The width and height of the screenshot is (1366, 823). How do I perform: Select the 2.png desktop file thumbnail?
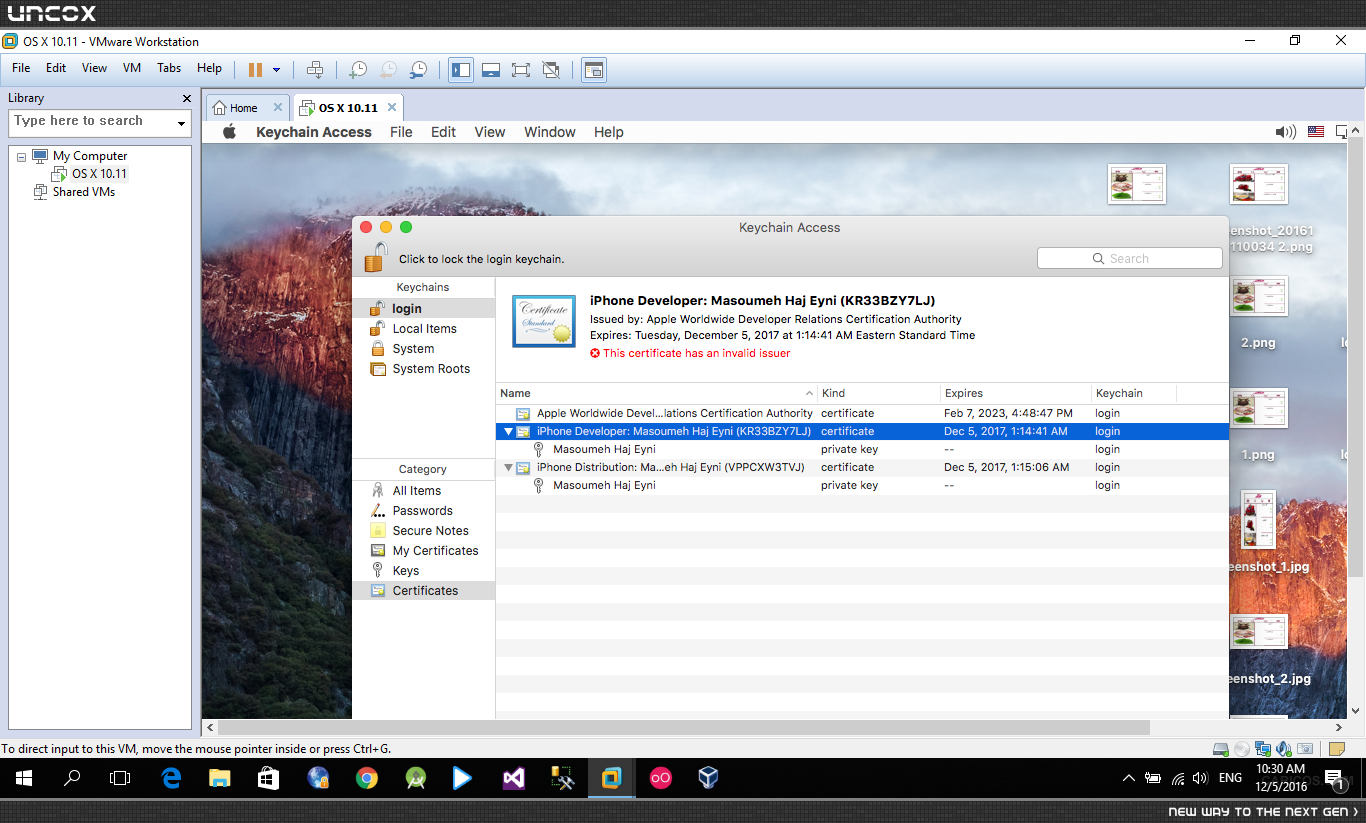tap(1258, 296)
